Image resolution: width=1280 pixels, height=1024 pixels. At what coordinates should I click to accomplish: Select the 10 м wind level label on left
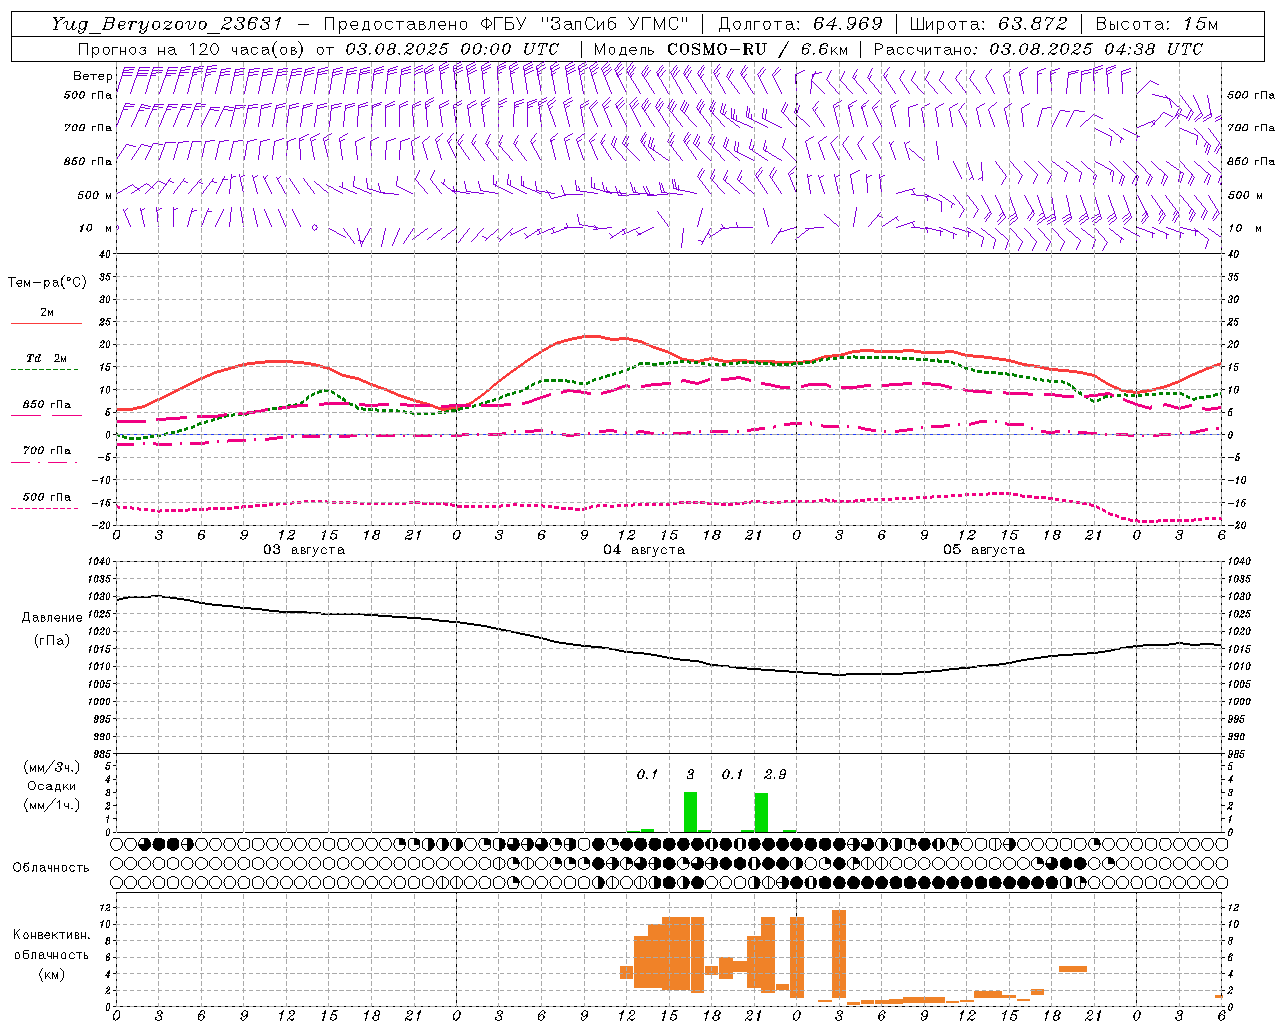[x=95, y=228]
